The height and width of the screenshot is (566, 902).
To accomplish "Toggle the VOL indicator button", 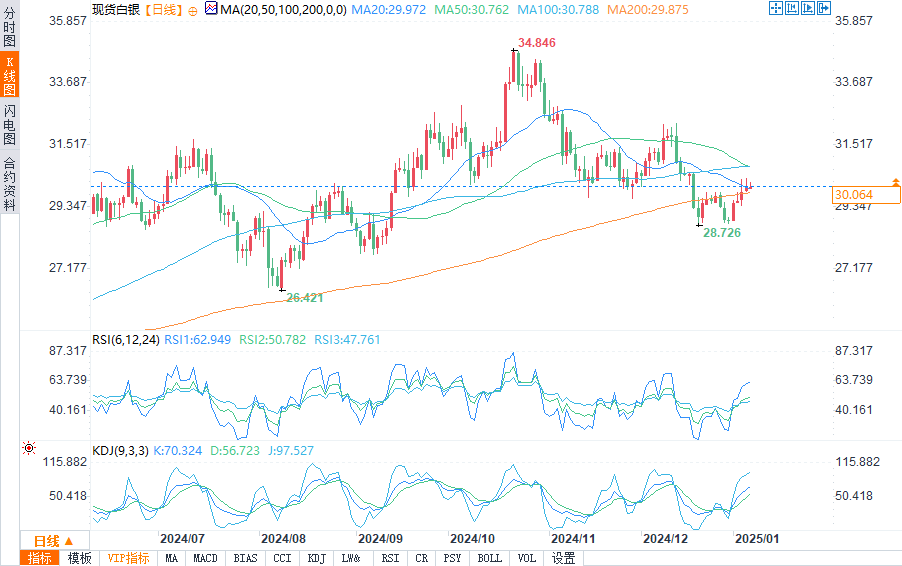I will pyautogui.click(x=526, y=558).
